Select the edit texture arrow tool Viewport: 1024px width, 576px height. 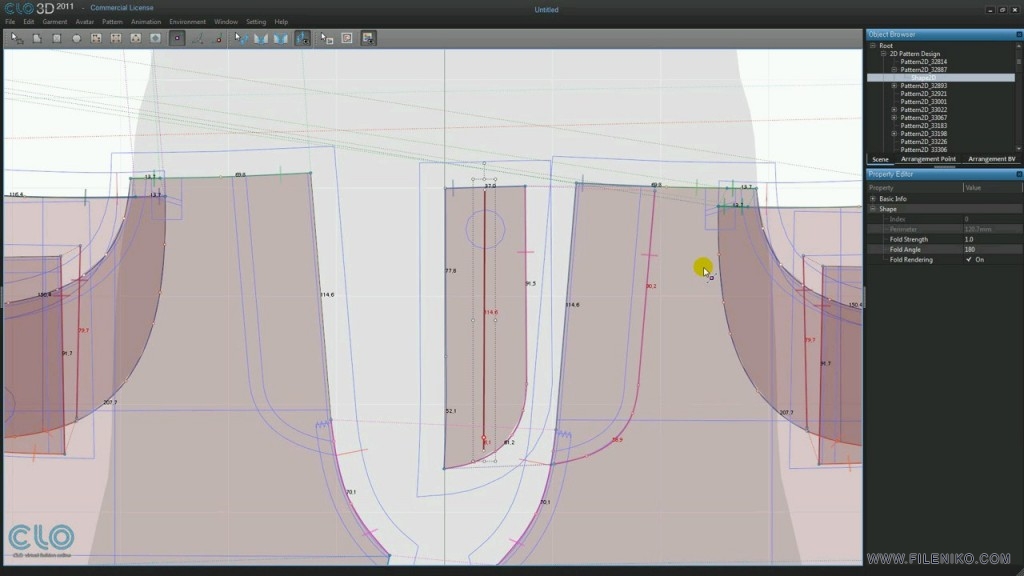click(327, 39)
